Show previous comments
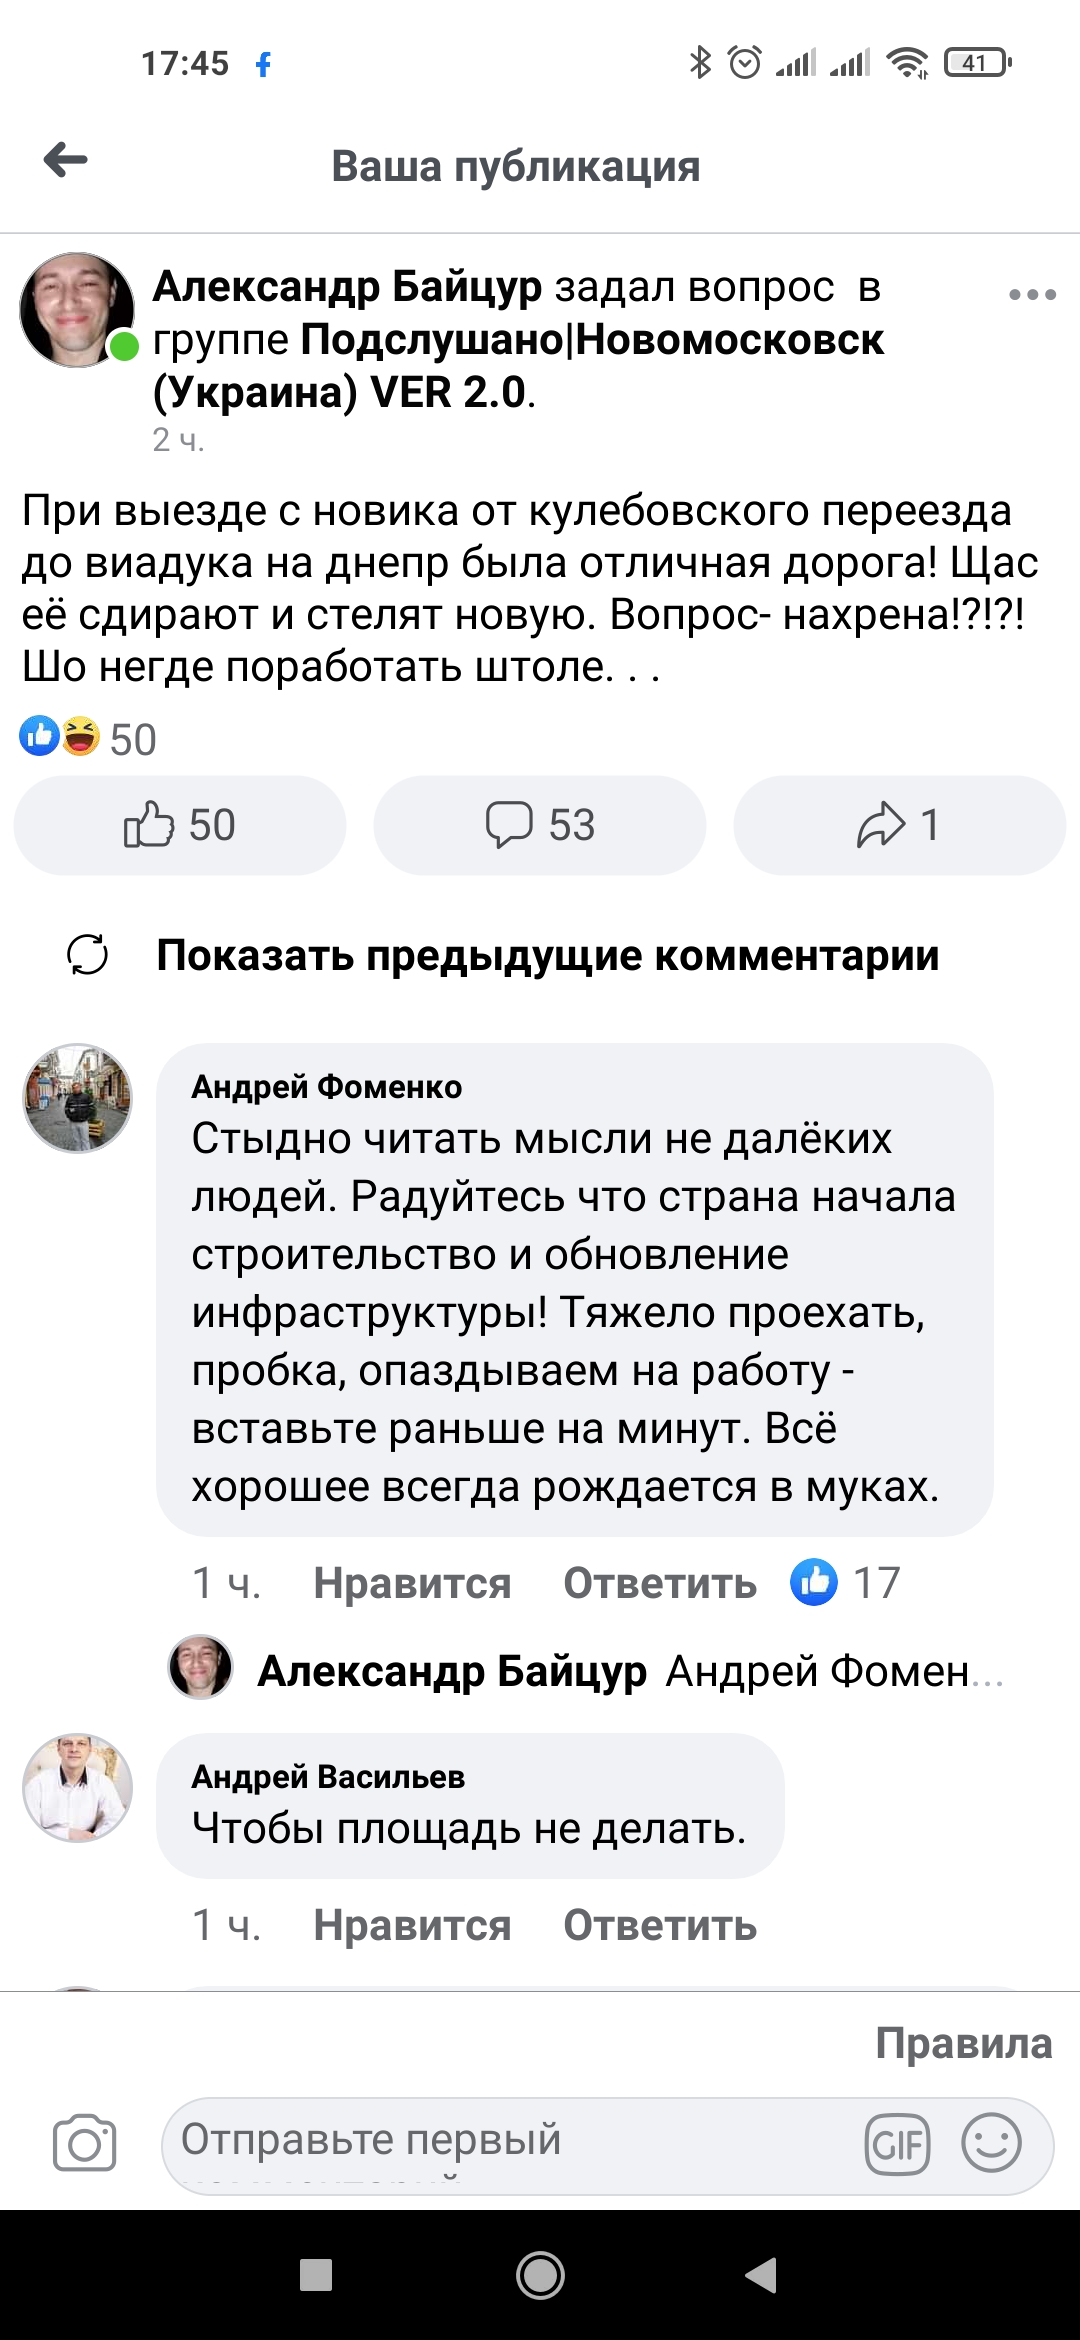This screenshot has width=1080, height=2340. click(x=547, y=956)
